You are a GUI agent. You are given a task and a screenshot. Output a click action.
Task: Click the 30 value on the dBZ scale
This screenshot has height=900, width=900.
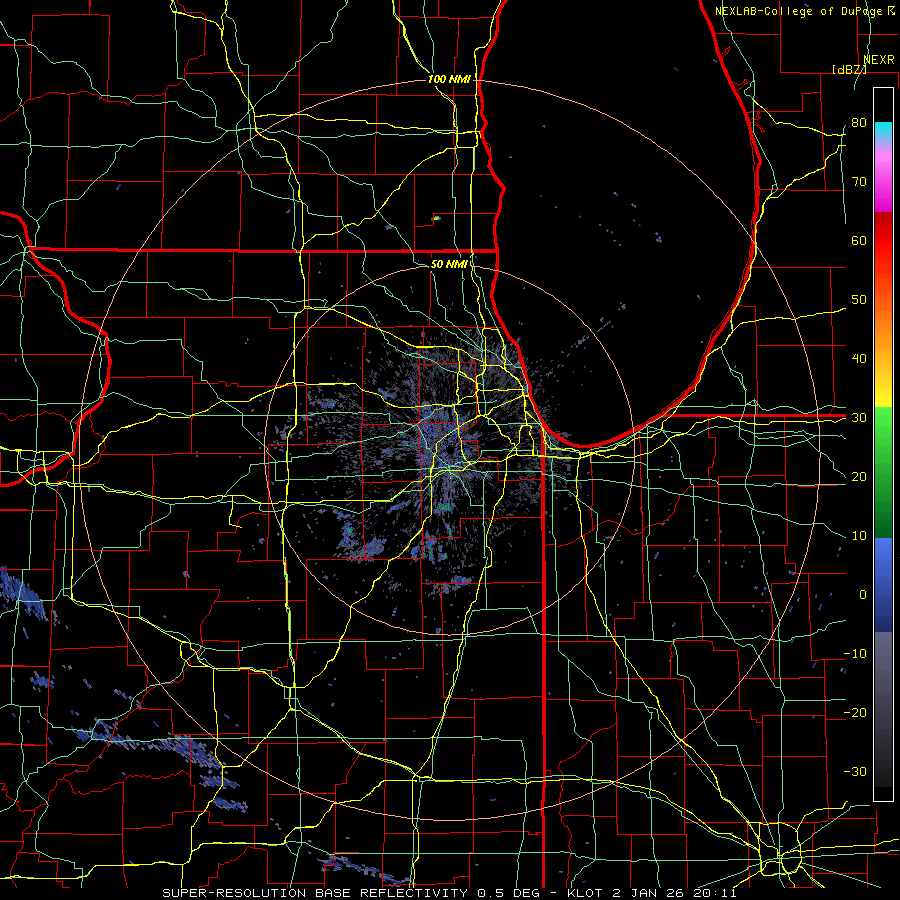pyautogui.click(x=859, y=418)
